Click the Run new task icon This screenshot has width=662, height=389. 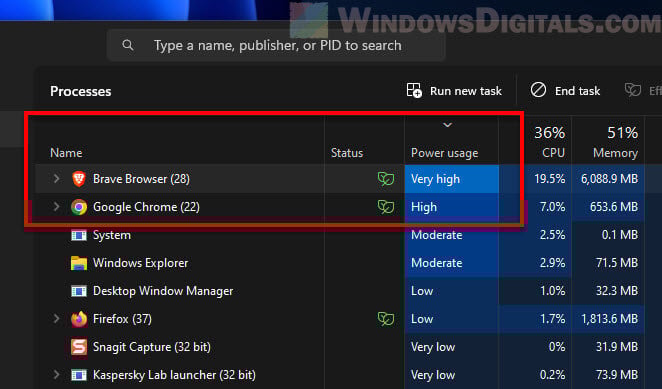414,90
